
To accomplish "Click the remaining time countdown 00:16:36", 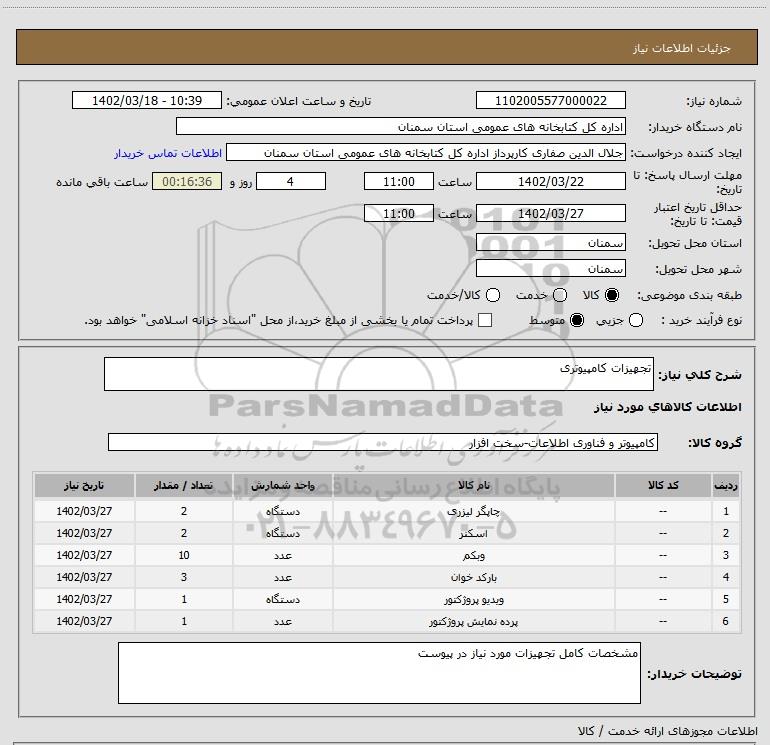I will 187,181.
